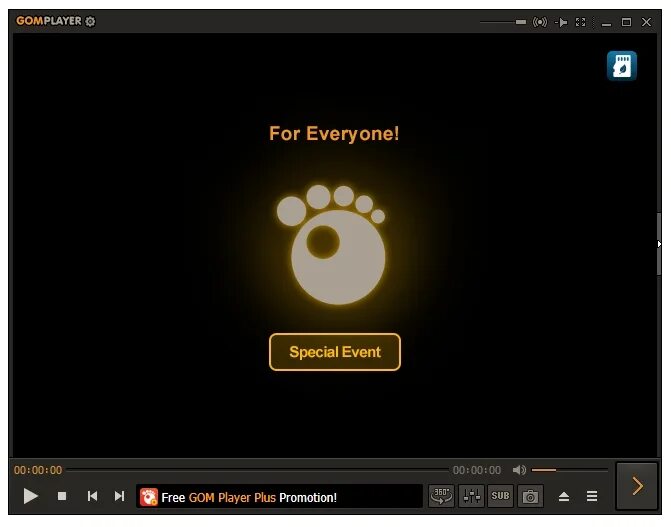
Task: Capture a screenshot with camera icon
Action: [530, 496]
